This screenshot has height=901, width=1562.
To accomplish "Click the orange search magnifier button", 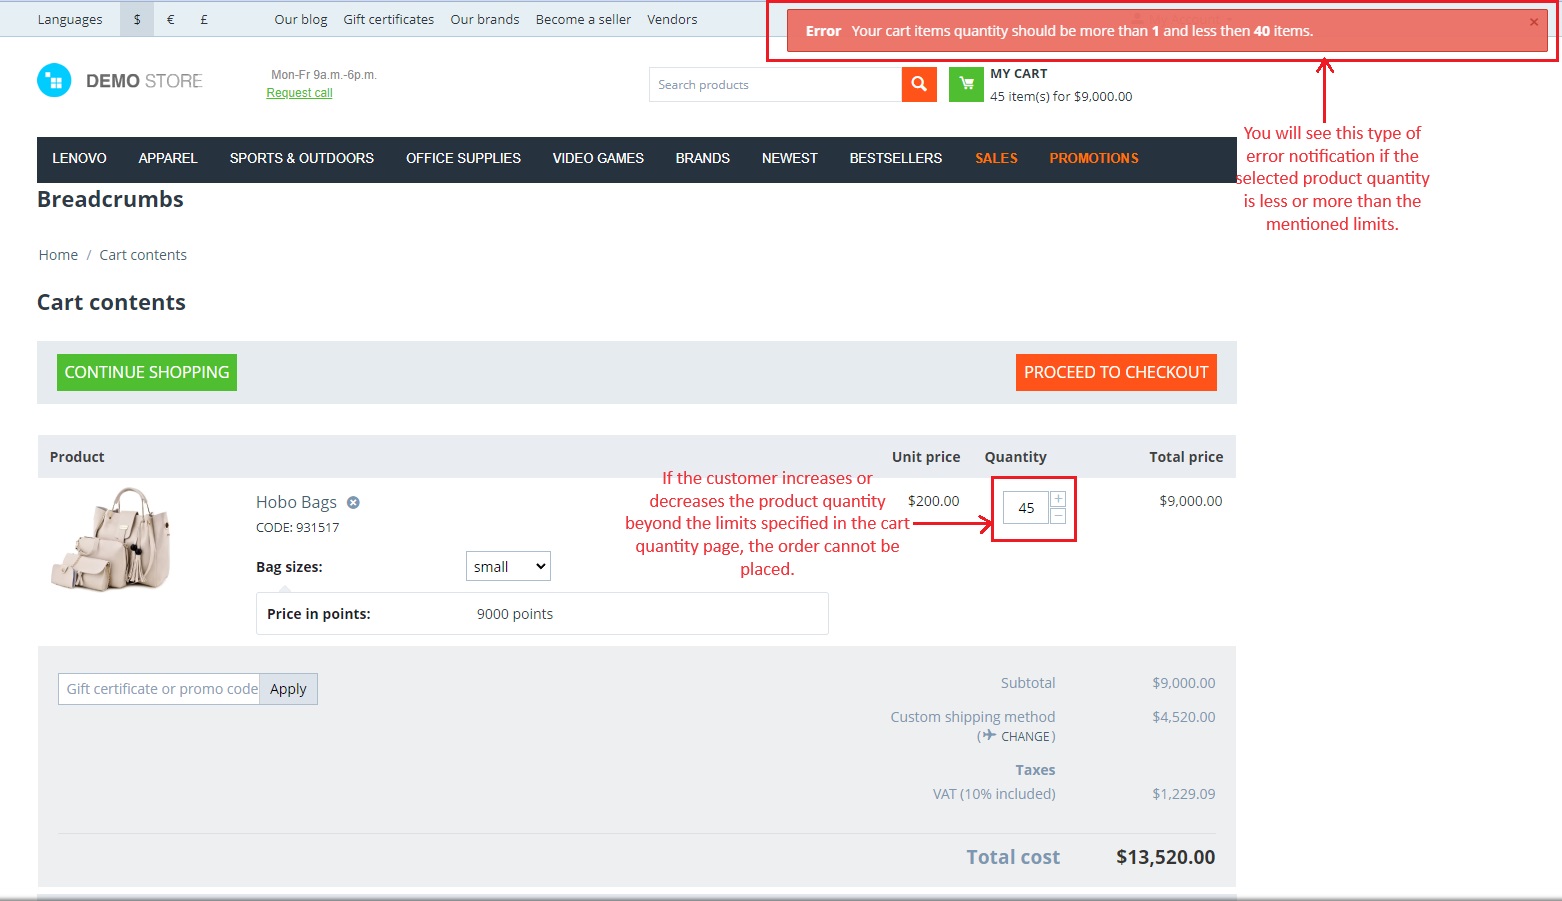I will tap(919, 85).
